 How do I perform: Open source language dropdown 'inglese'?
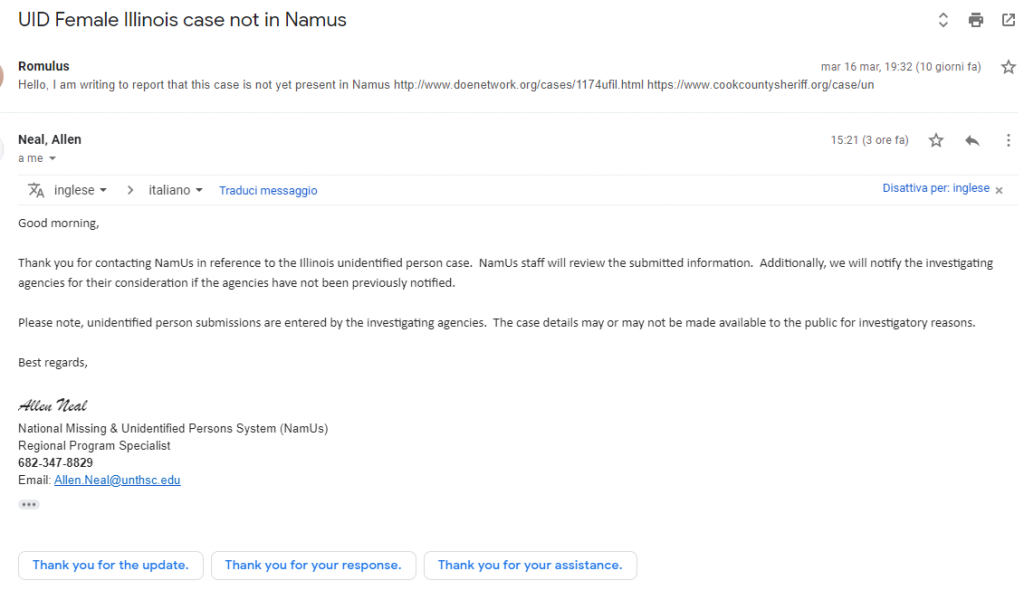click(x=81, y=190)
